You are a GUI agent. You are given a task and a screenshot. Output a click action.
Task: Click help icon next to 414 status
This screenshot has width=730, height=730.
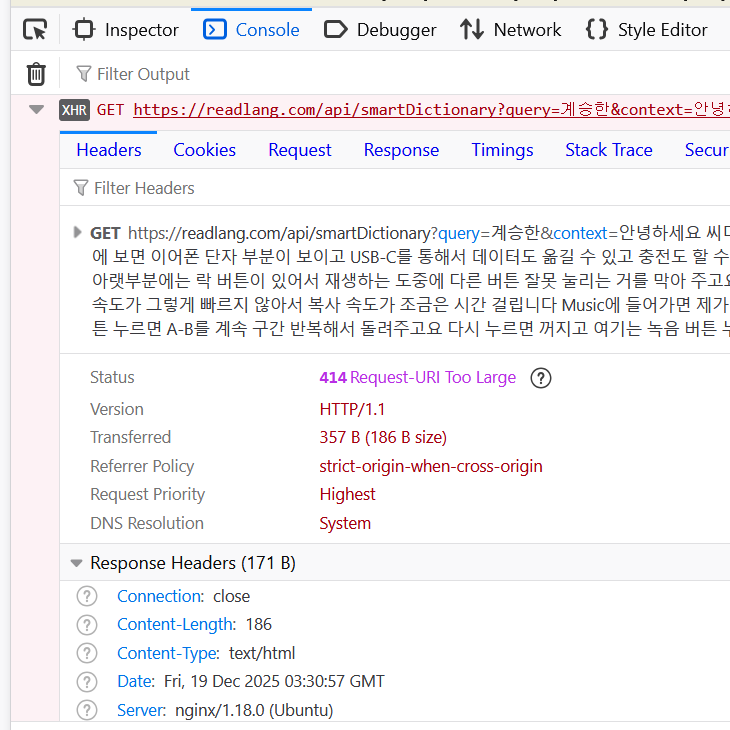pos(540,377)
